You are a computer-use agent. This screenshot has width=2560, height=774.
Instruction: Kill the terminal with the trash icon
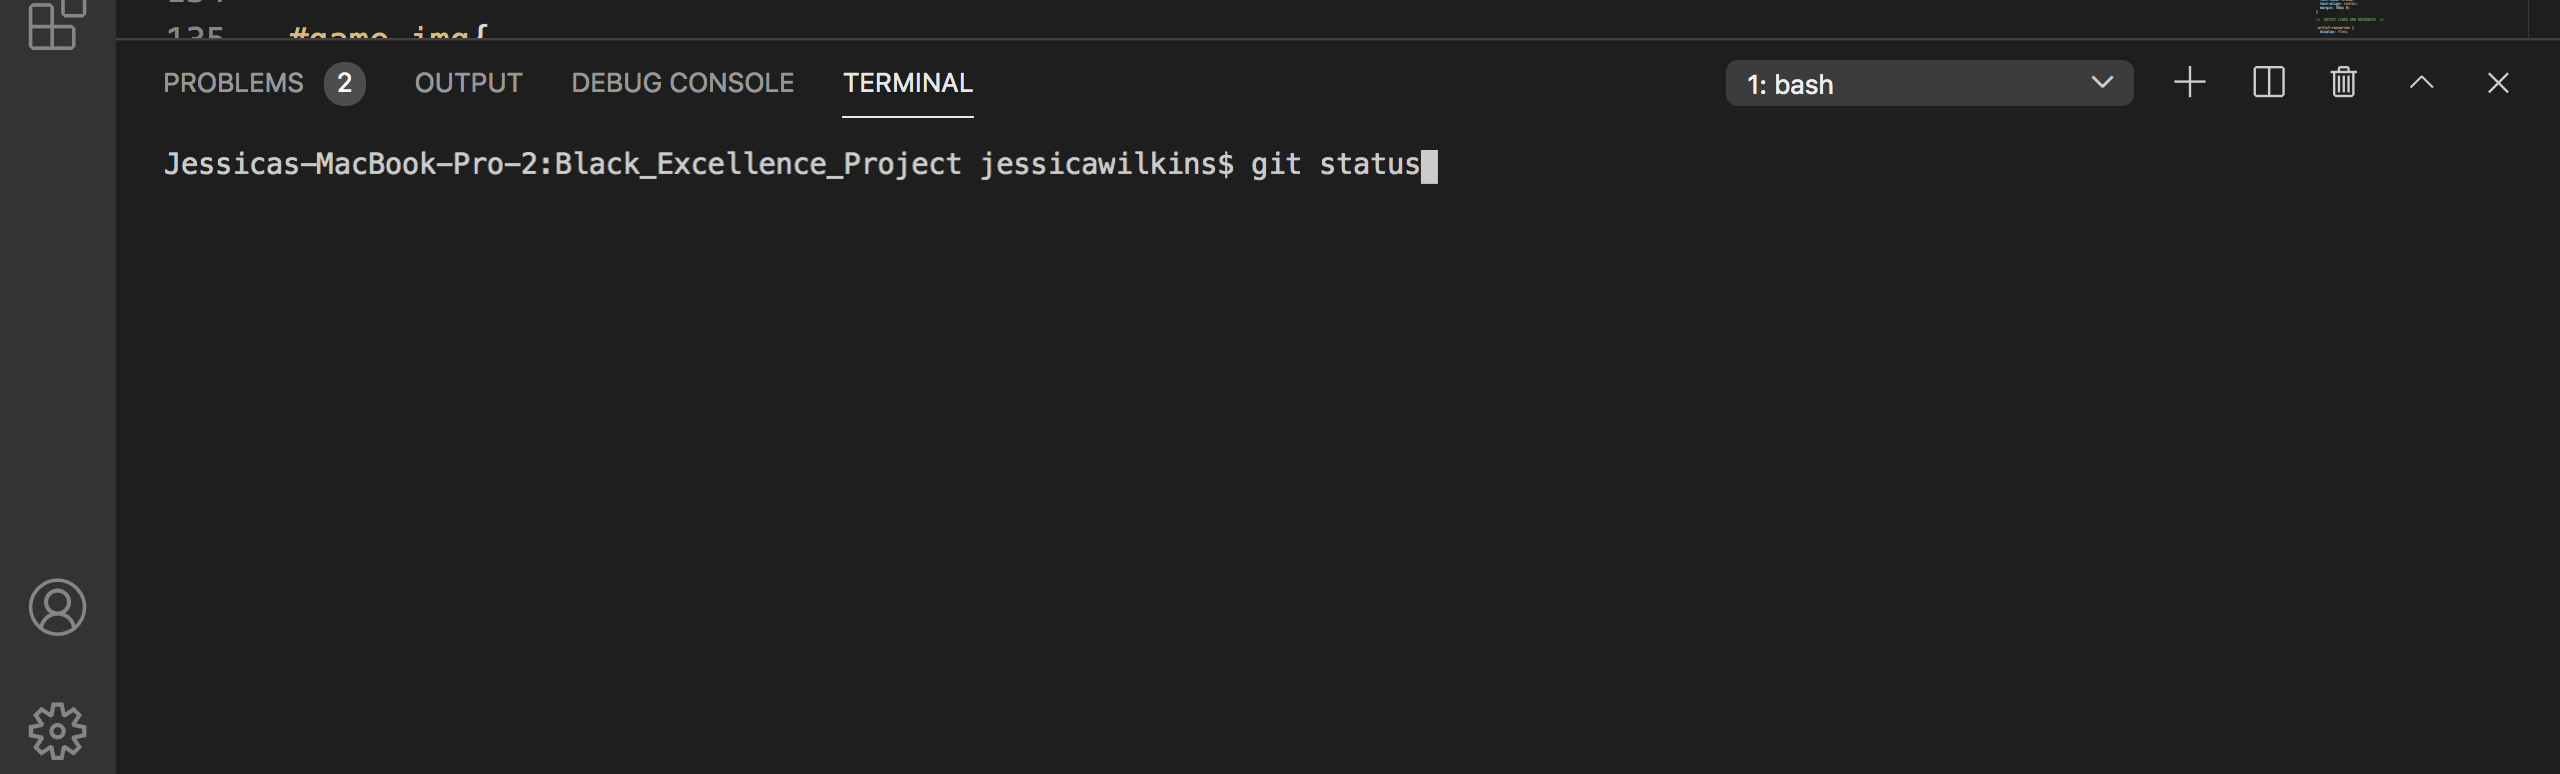[2343, 82]
